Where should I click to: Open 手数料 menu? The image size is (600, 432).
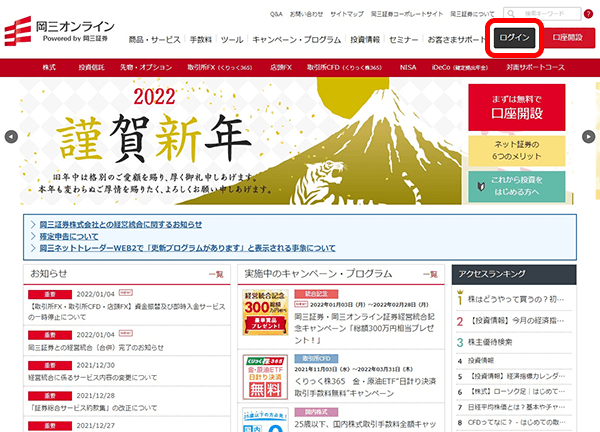[x=201, y=40]
